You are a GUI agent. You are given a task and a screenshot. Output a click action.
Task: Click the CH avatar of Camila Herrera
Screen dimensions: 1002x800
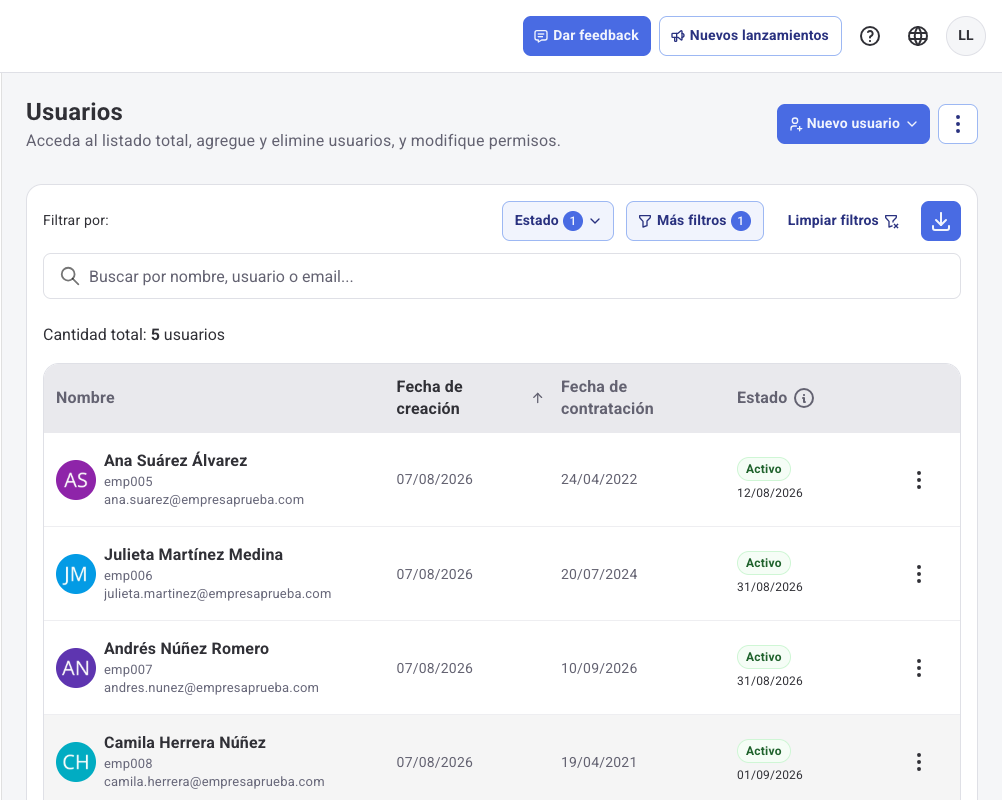tap(76, 762)
